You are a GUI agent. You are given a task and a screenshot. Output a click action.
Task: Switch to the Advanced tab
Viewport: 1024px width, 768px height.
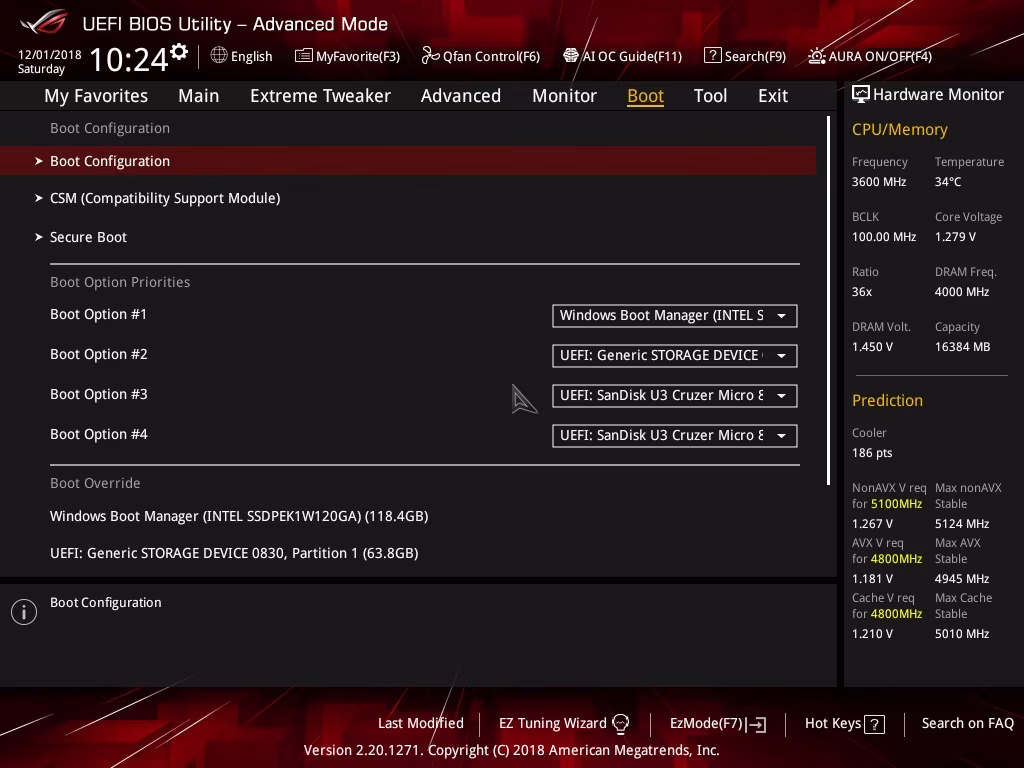click(460, 96)
